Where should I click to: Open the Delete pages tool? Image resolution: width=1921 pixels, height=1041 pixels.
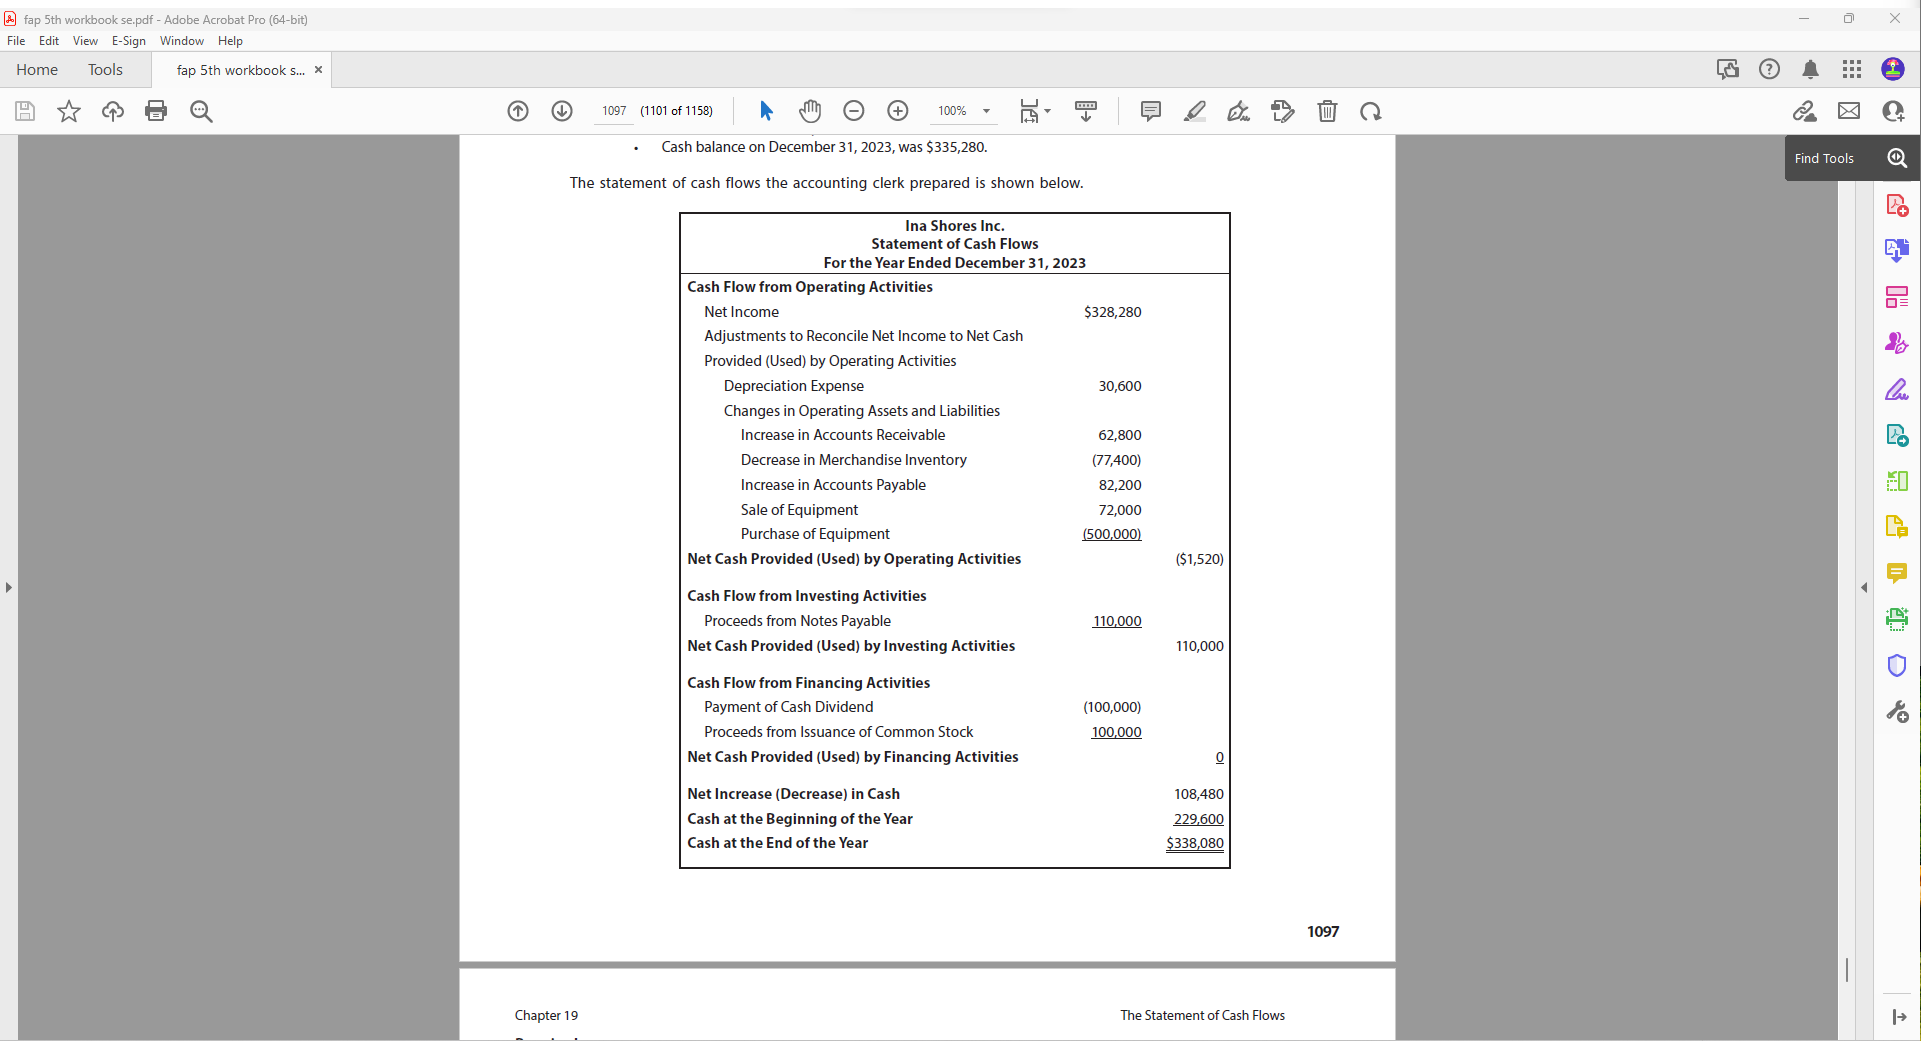[1327, 111]
